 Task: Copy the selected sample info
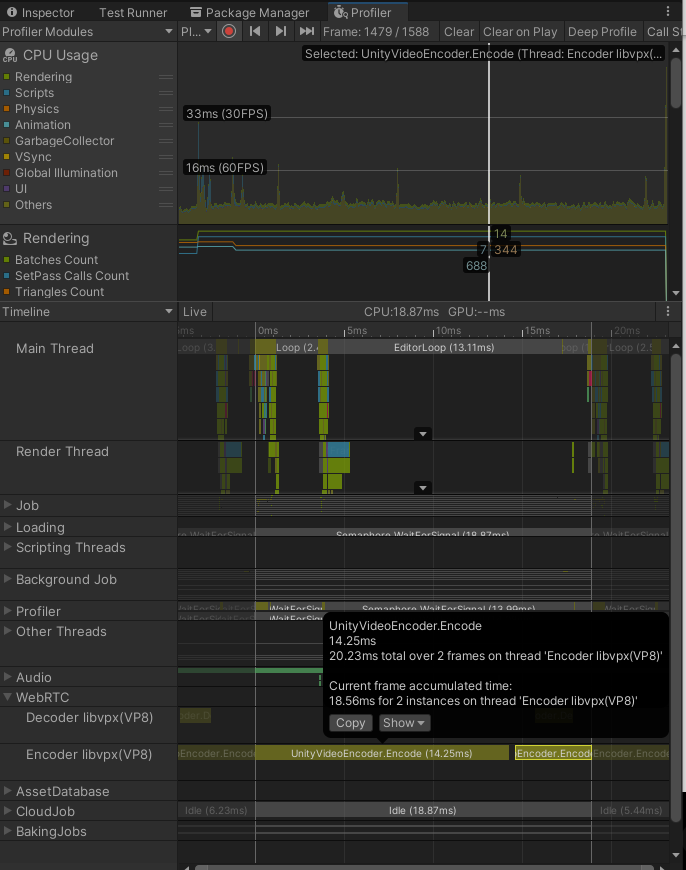pos(350,722)
